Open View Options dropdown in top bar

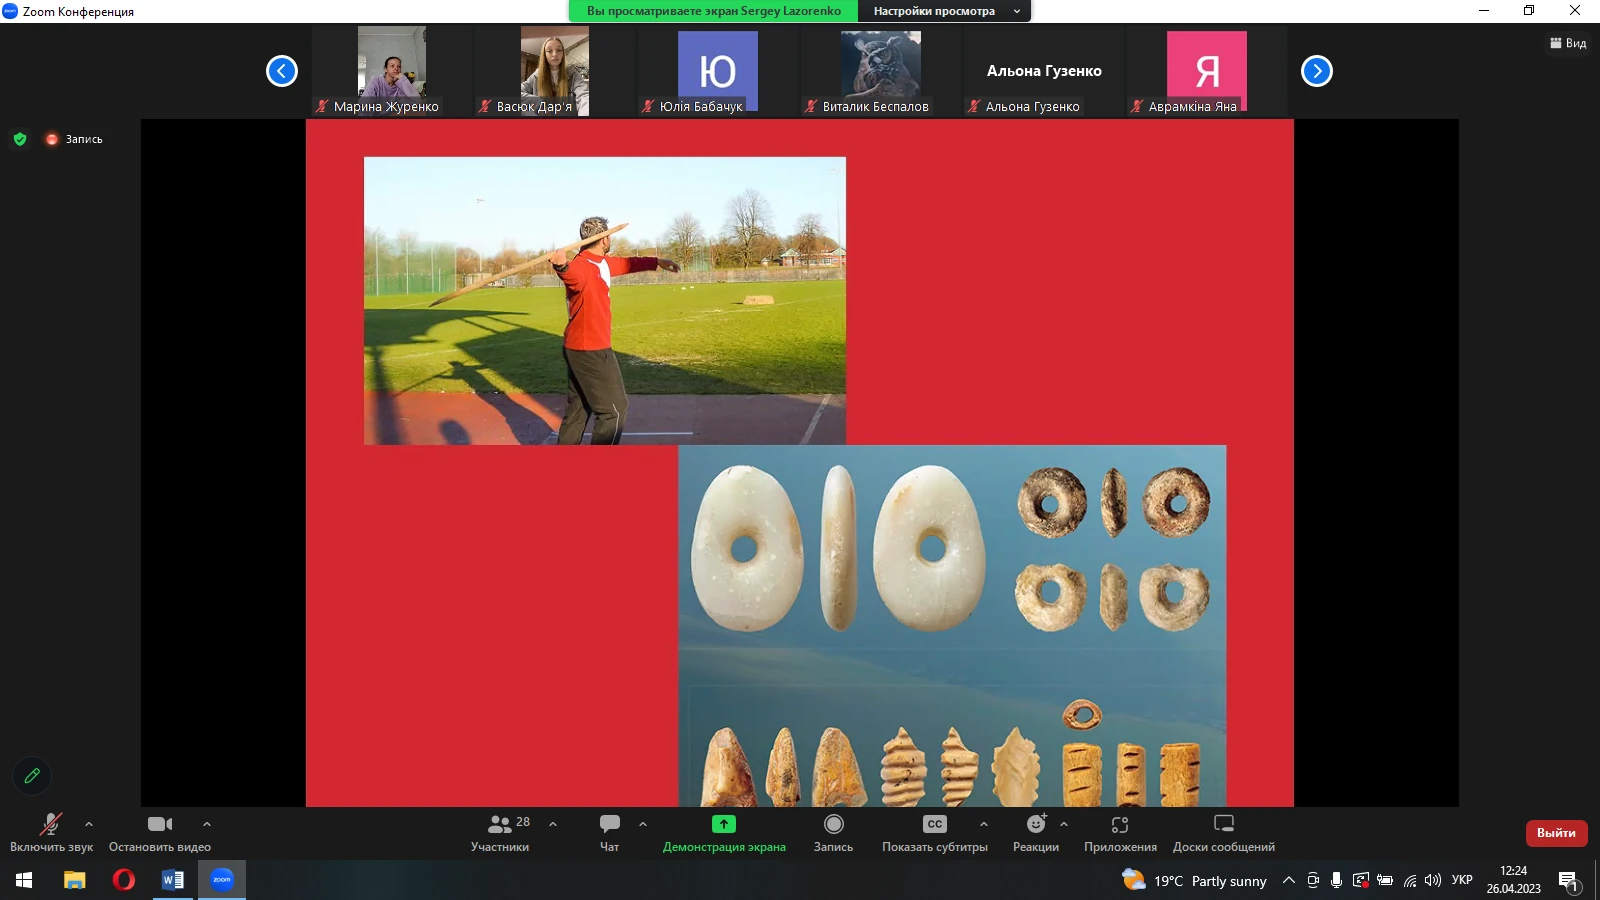coord(945,11)
